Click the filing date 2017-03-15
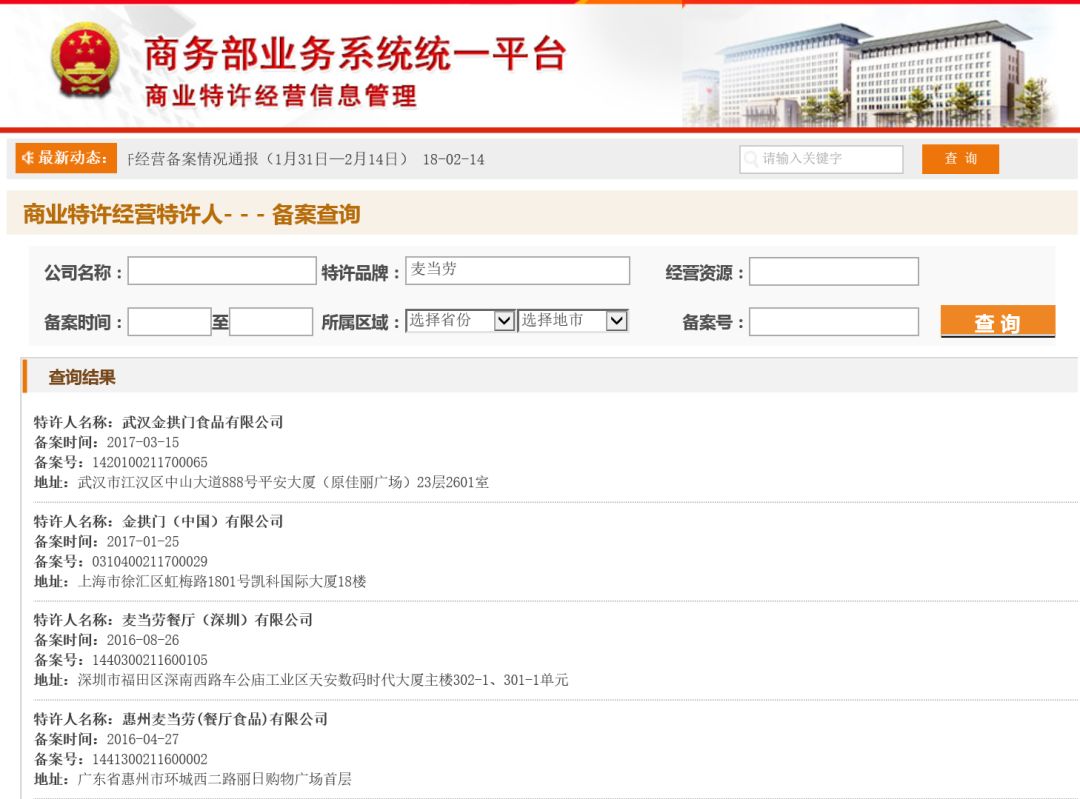The height and width of the screenshot is (799, 1080). (143, 442)
